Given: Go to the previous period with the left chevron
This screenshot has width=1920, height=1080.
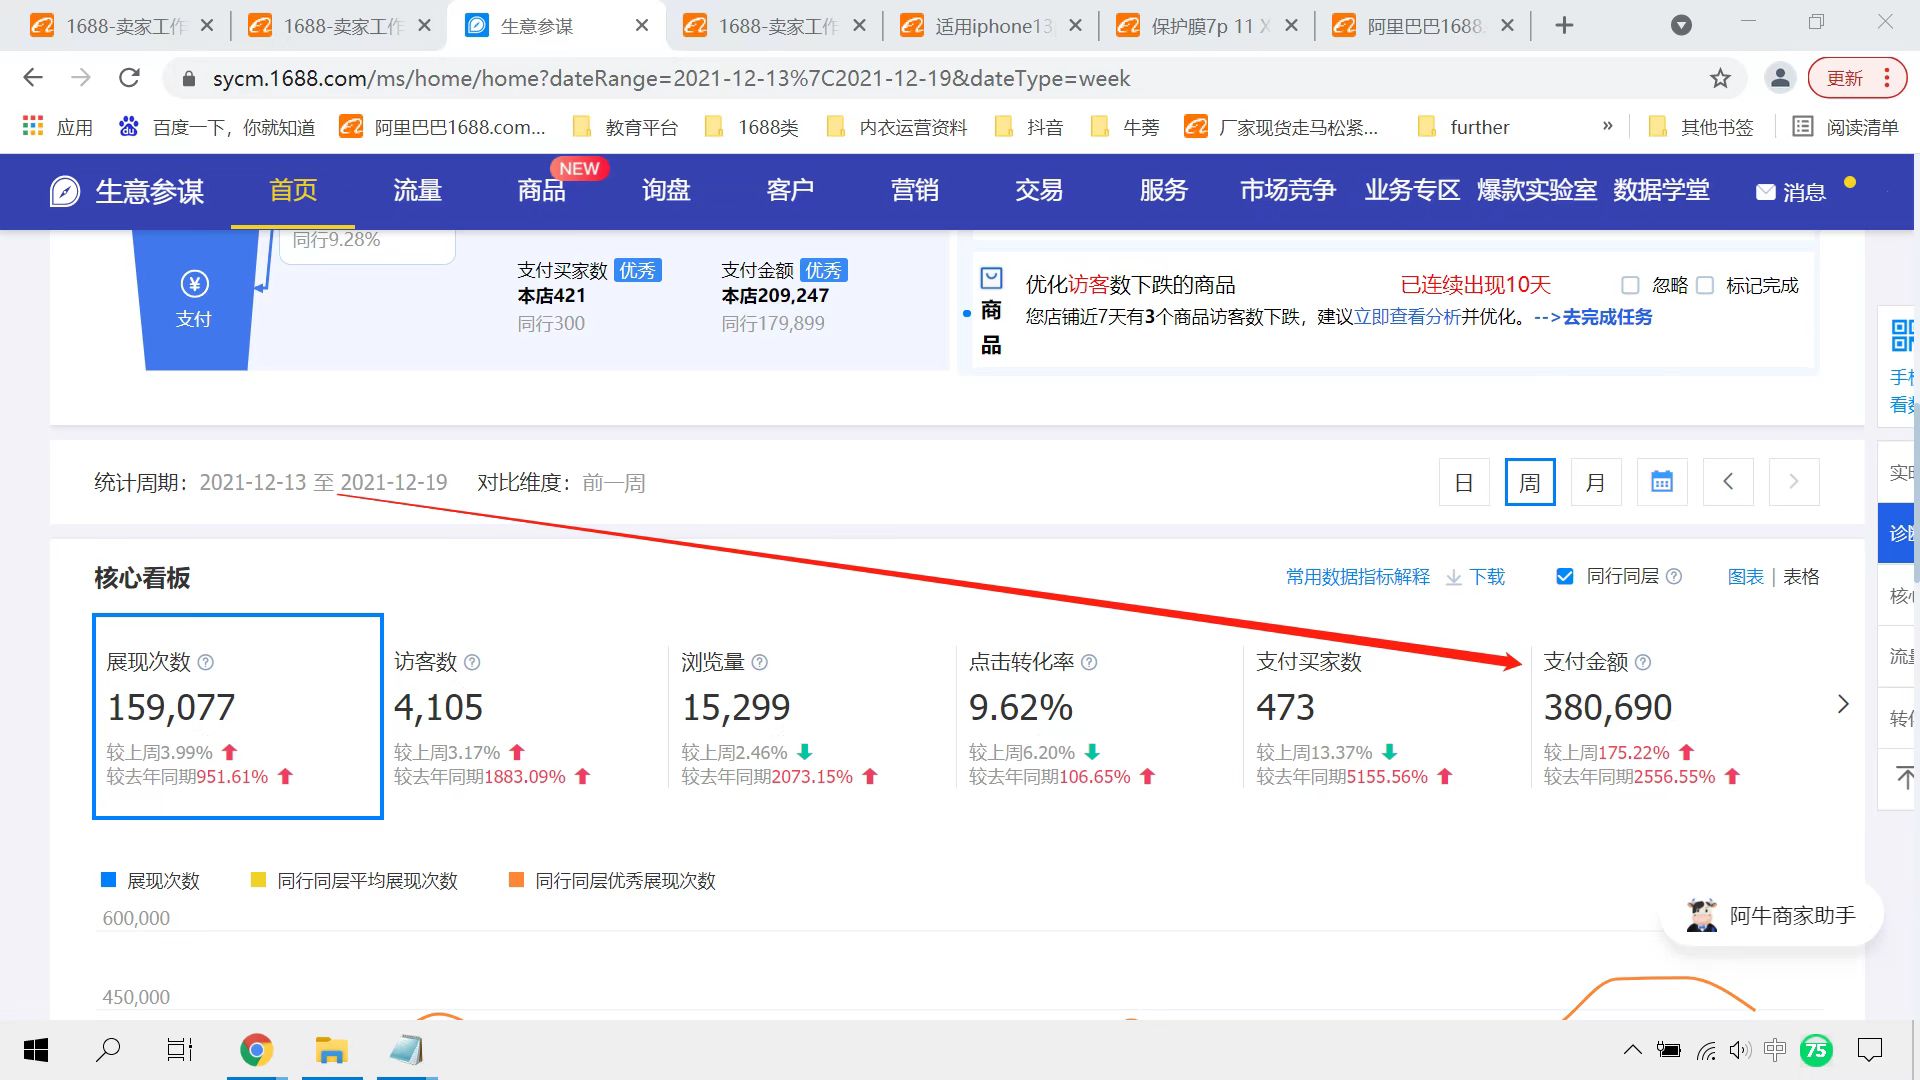Looking at the screenshot, I should (x=1728, y=482).
